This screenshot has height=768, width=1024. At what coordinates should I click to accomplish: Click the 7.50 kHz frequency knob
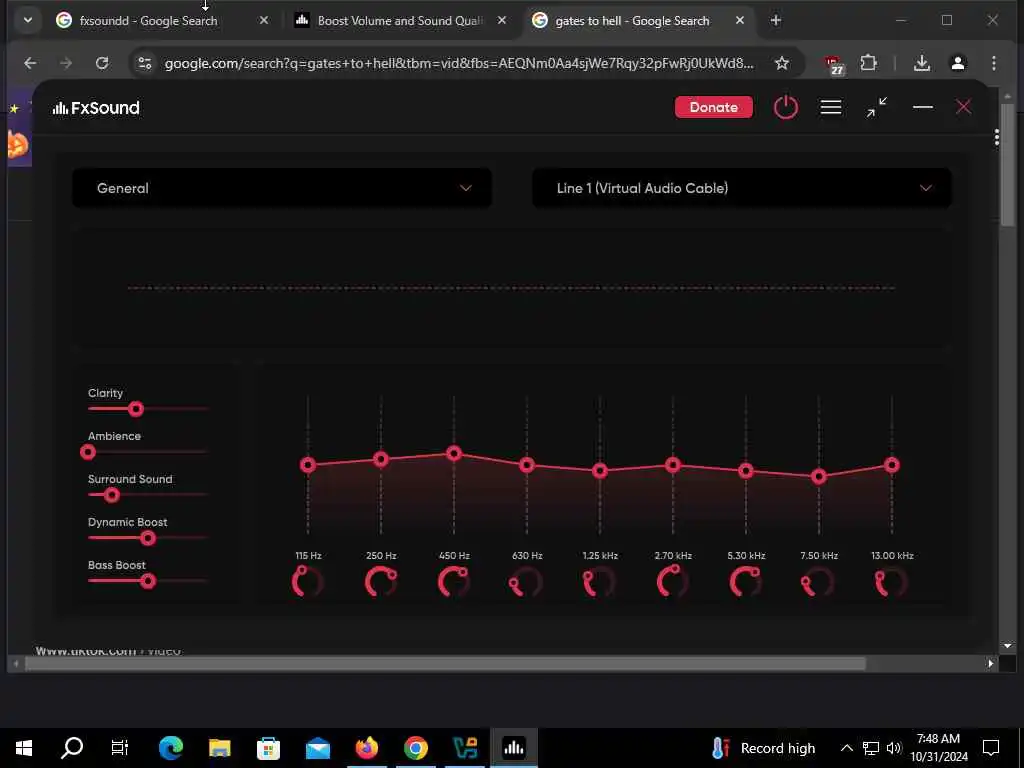818,582
